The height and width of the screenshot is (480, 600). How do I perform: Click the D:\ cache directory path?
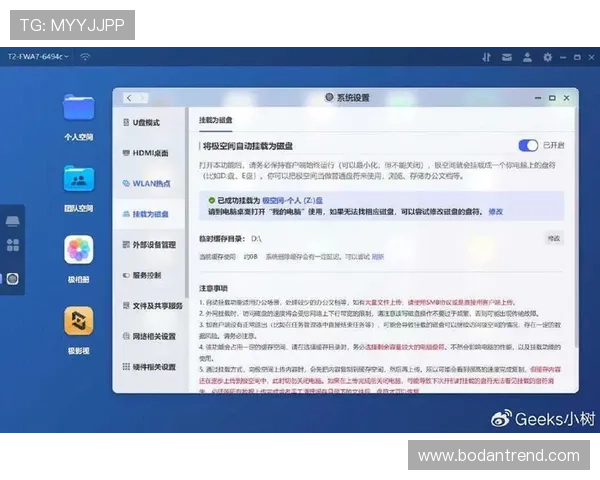point(256,239)
